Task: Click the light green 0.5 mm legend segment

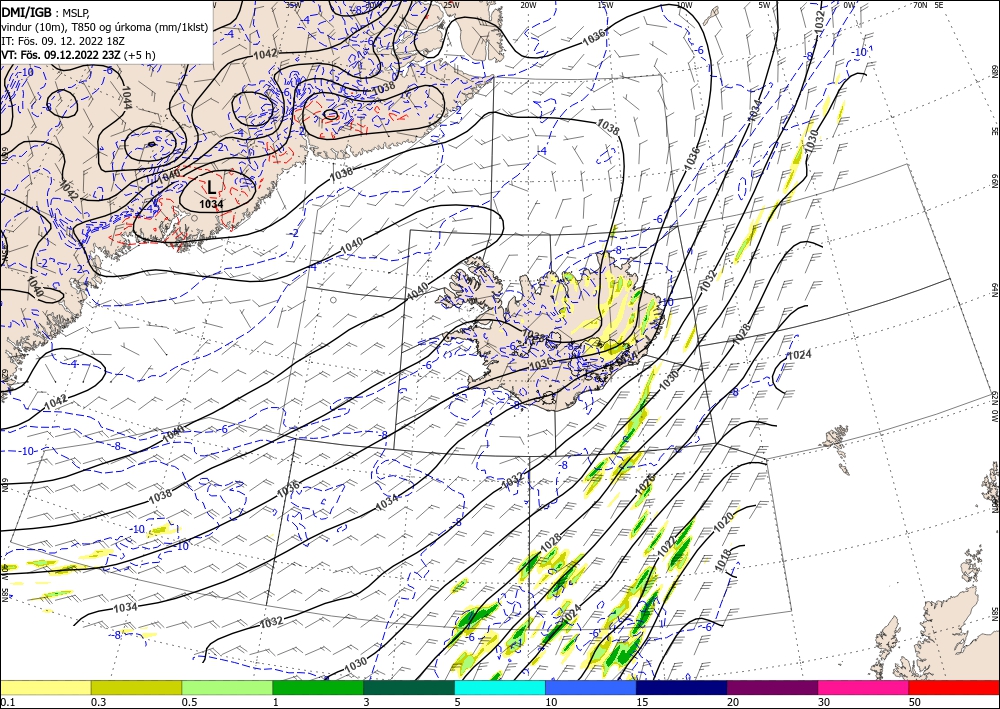Action: 227,687
